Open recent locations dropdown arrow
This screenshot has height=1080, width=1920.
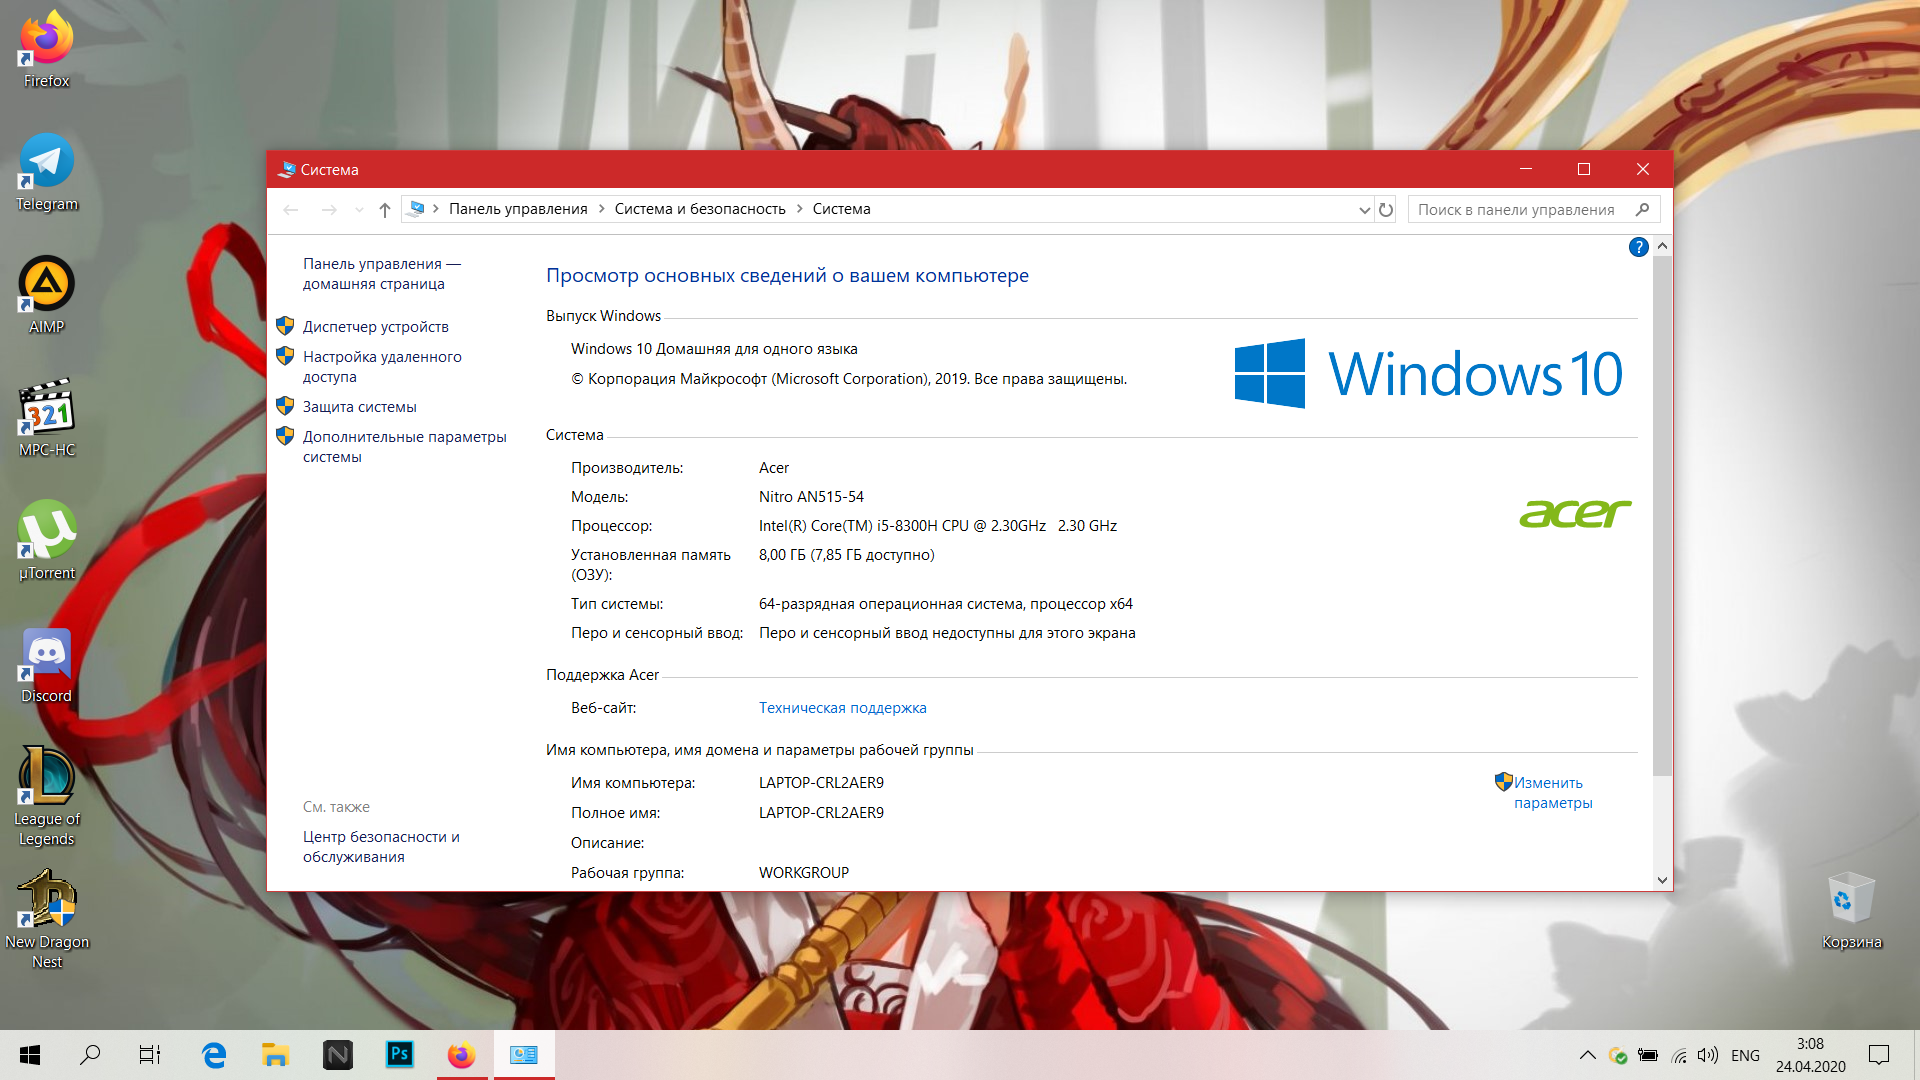tap(359, 210)
